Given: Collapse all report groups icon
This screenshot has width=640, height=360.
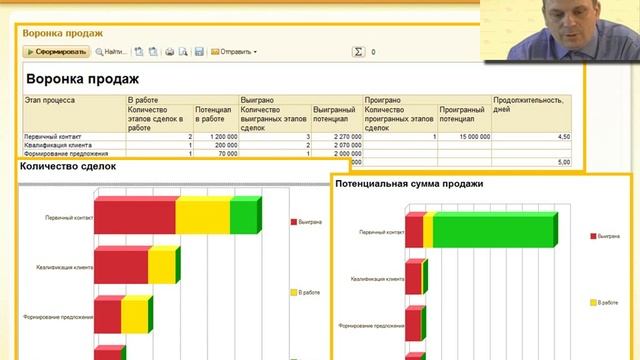Looking at the screenshot, I should 153,52.
